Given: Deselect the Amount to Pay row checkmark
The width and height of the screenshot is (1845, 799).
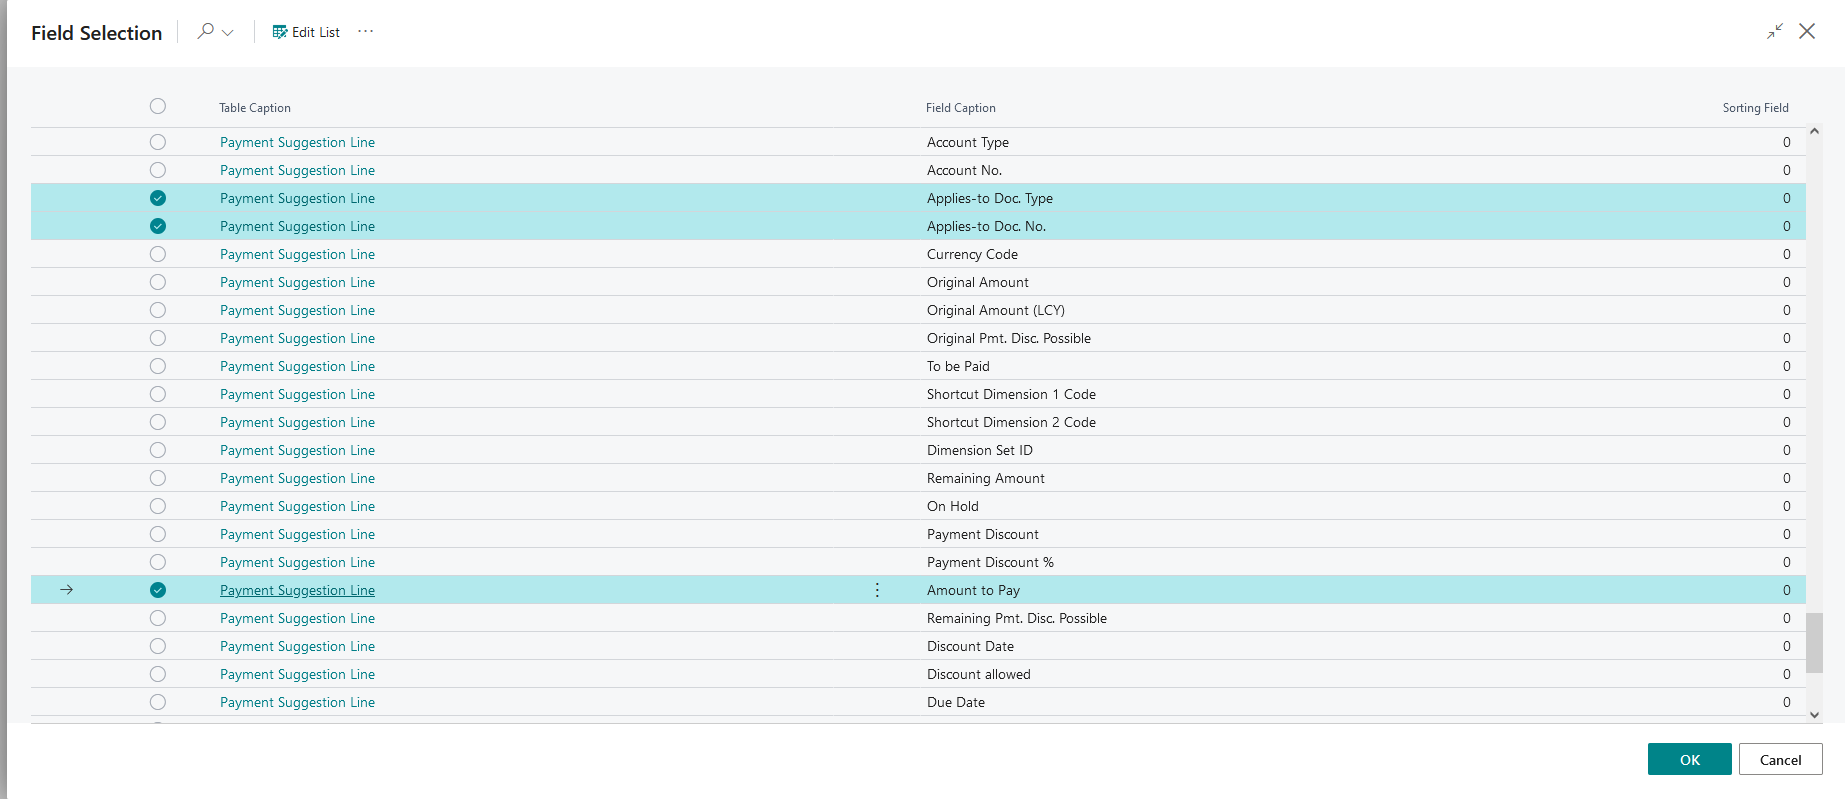Looking at the screenshot, I should tap(158, 590).
